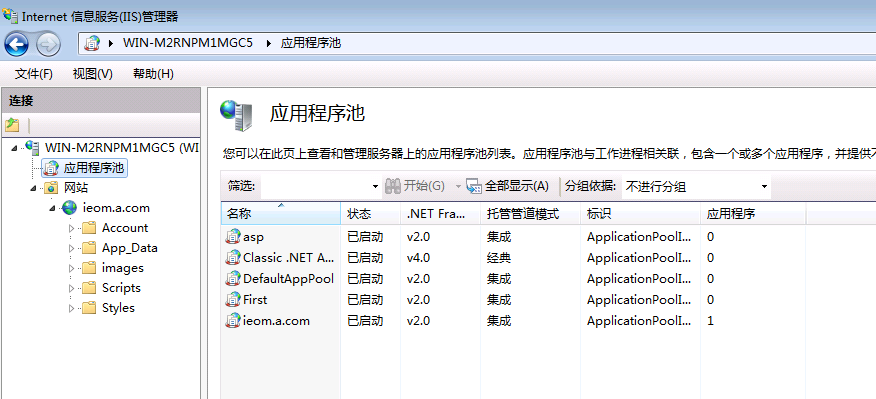Open the 文件(F) menu
This screenshot has width=876, height=399.
(34, 74)
